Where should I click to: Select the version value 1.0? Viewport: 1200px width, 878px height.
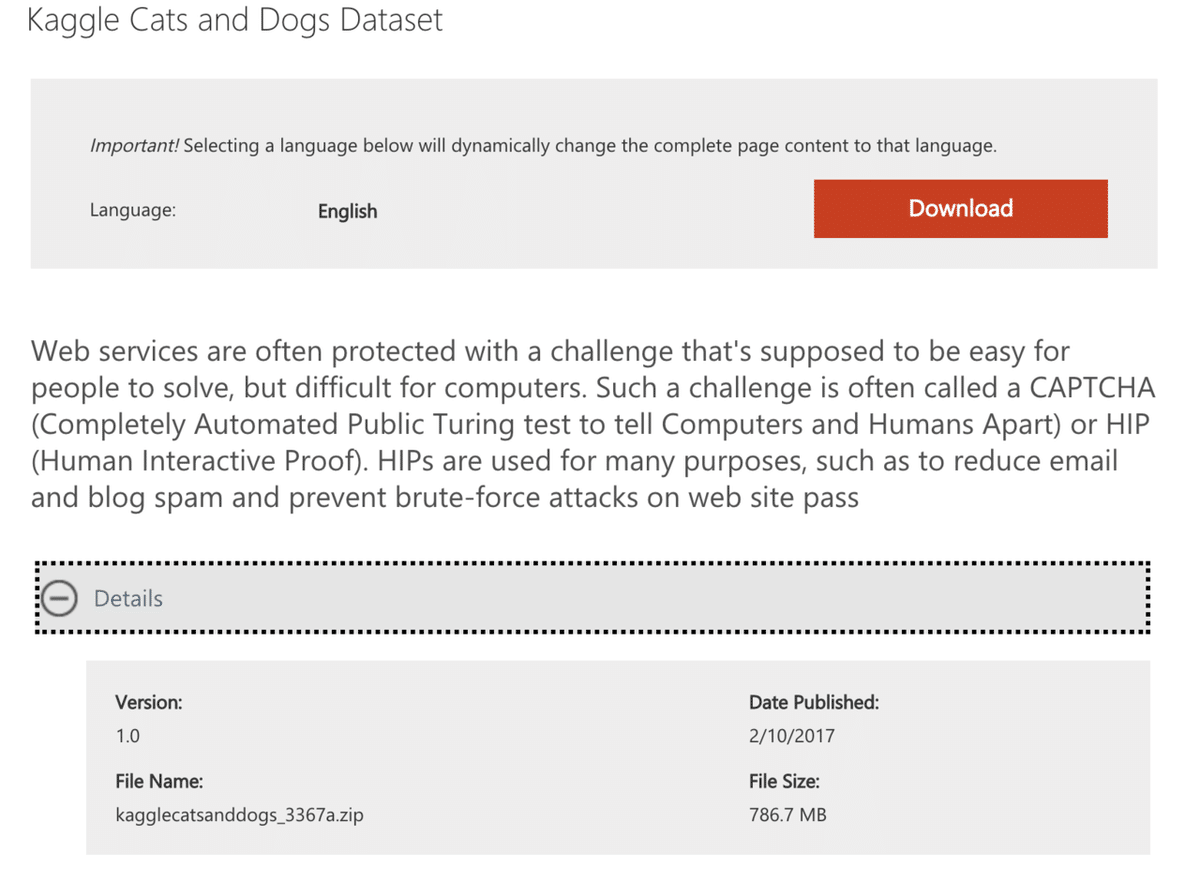click(x=128, y=736)
